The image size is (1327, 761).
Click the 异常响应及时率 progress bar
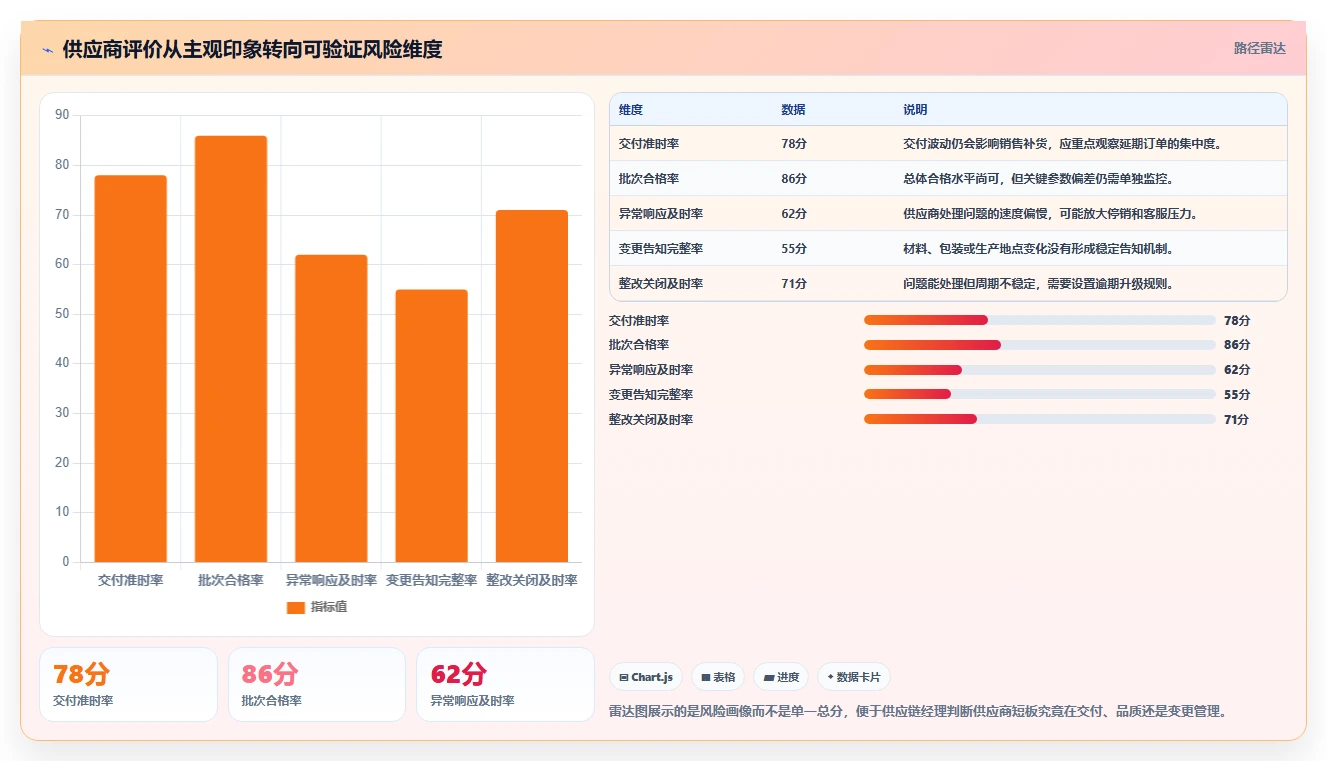pyautogui.click(x=1040, y=370)
